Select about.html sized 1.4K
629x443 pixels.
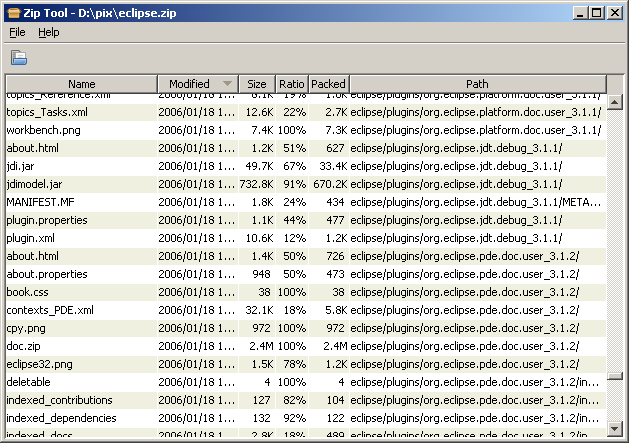coord(306,256)
